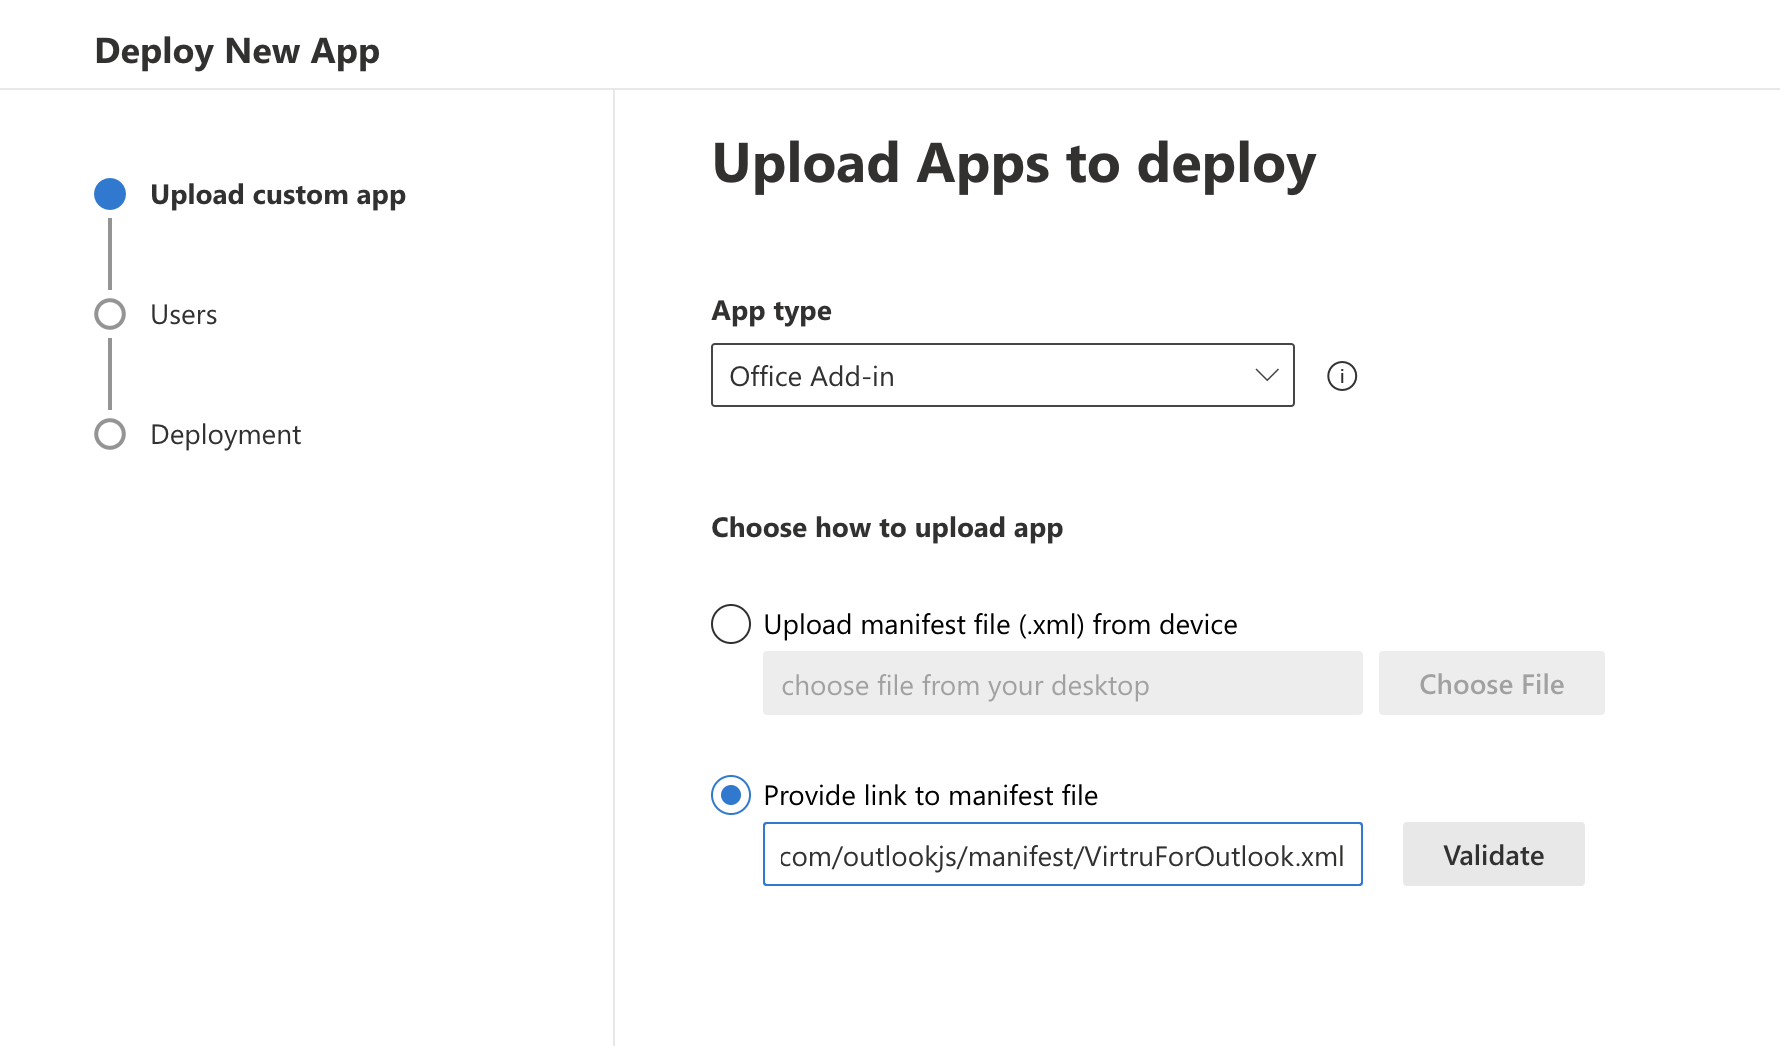
Task: Click the App type label
Action: 771,311
